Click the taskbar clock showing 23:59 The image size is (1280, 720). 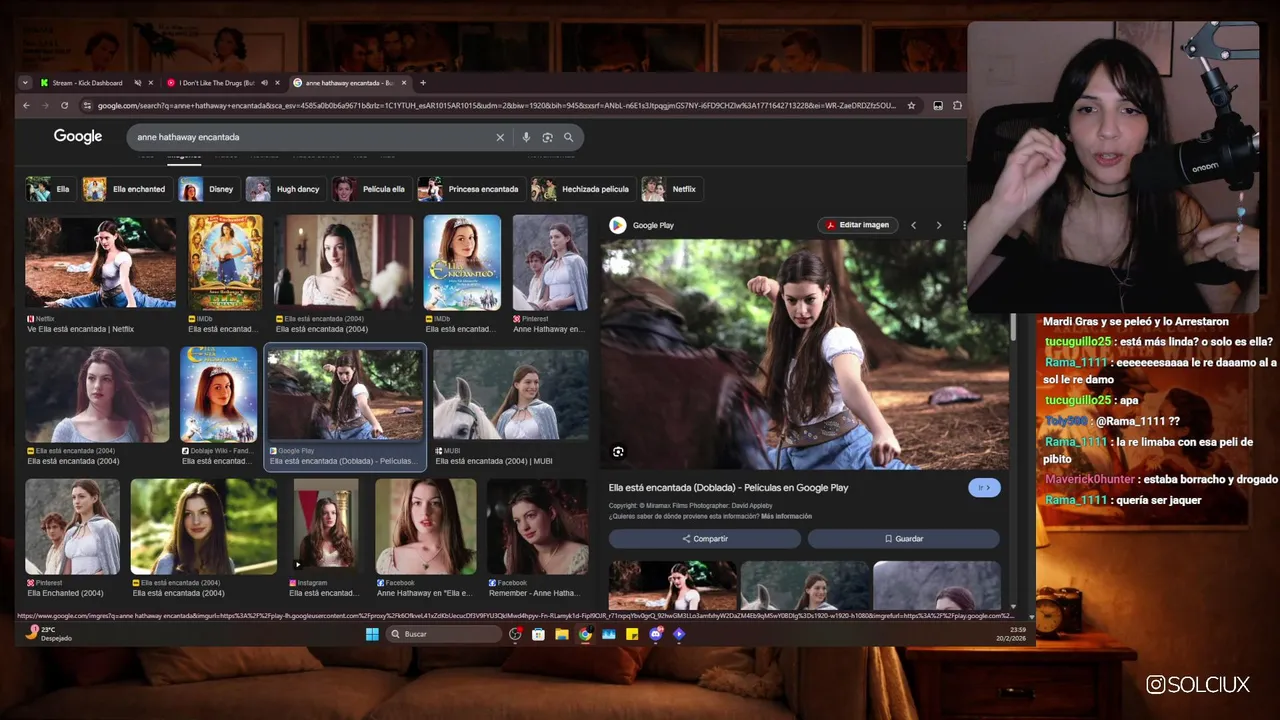[1010, 634]
